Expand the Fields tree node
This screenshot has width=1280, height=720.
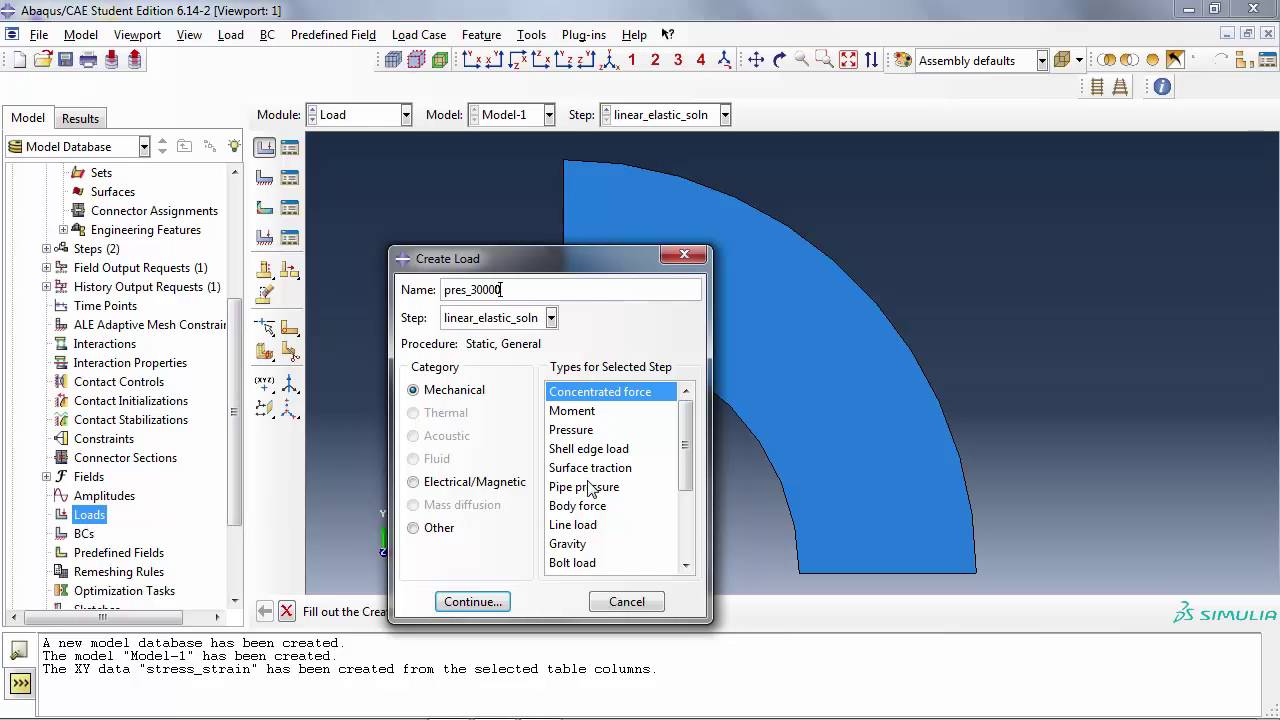click(46, 477)
